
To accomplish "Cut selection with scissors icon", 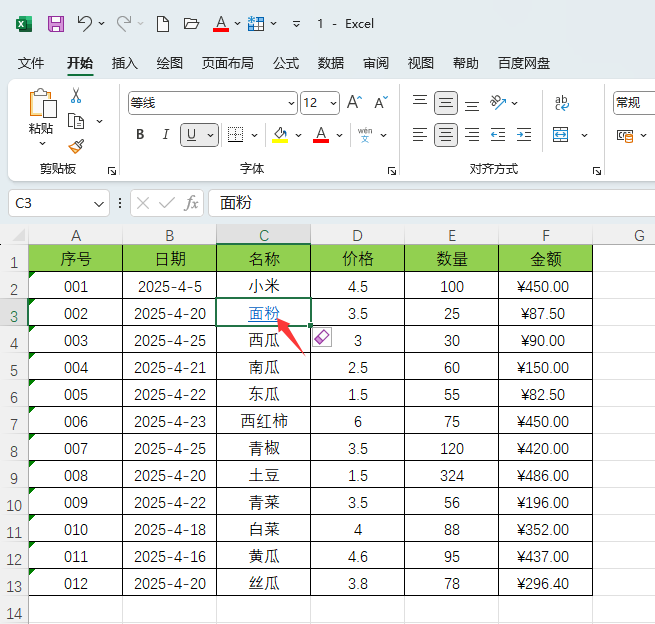I will [76, 95].
